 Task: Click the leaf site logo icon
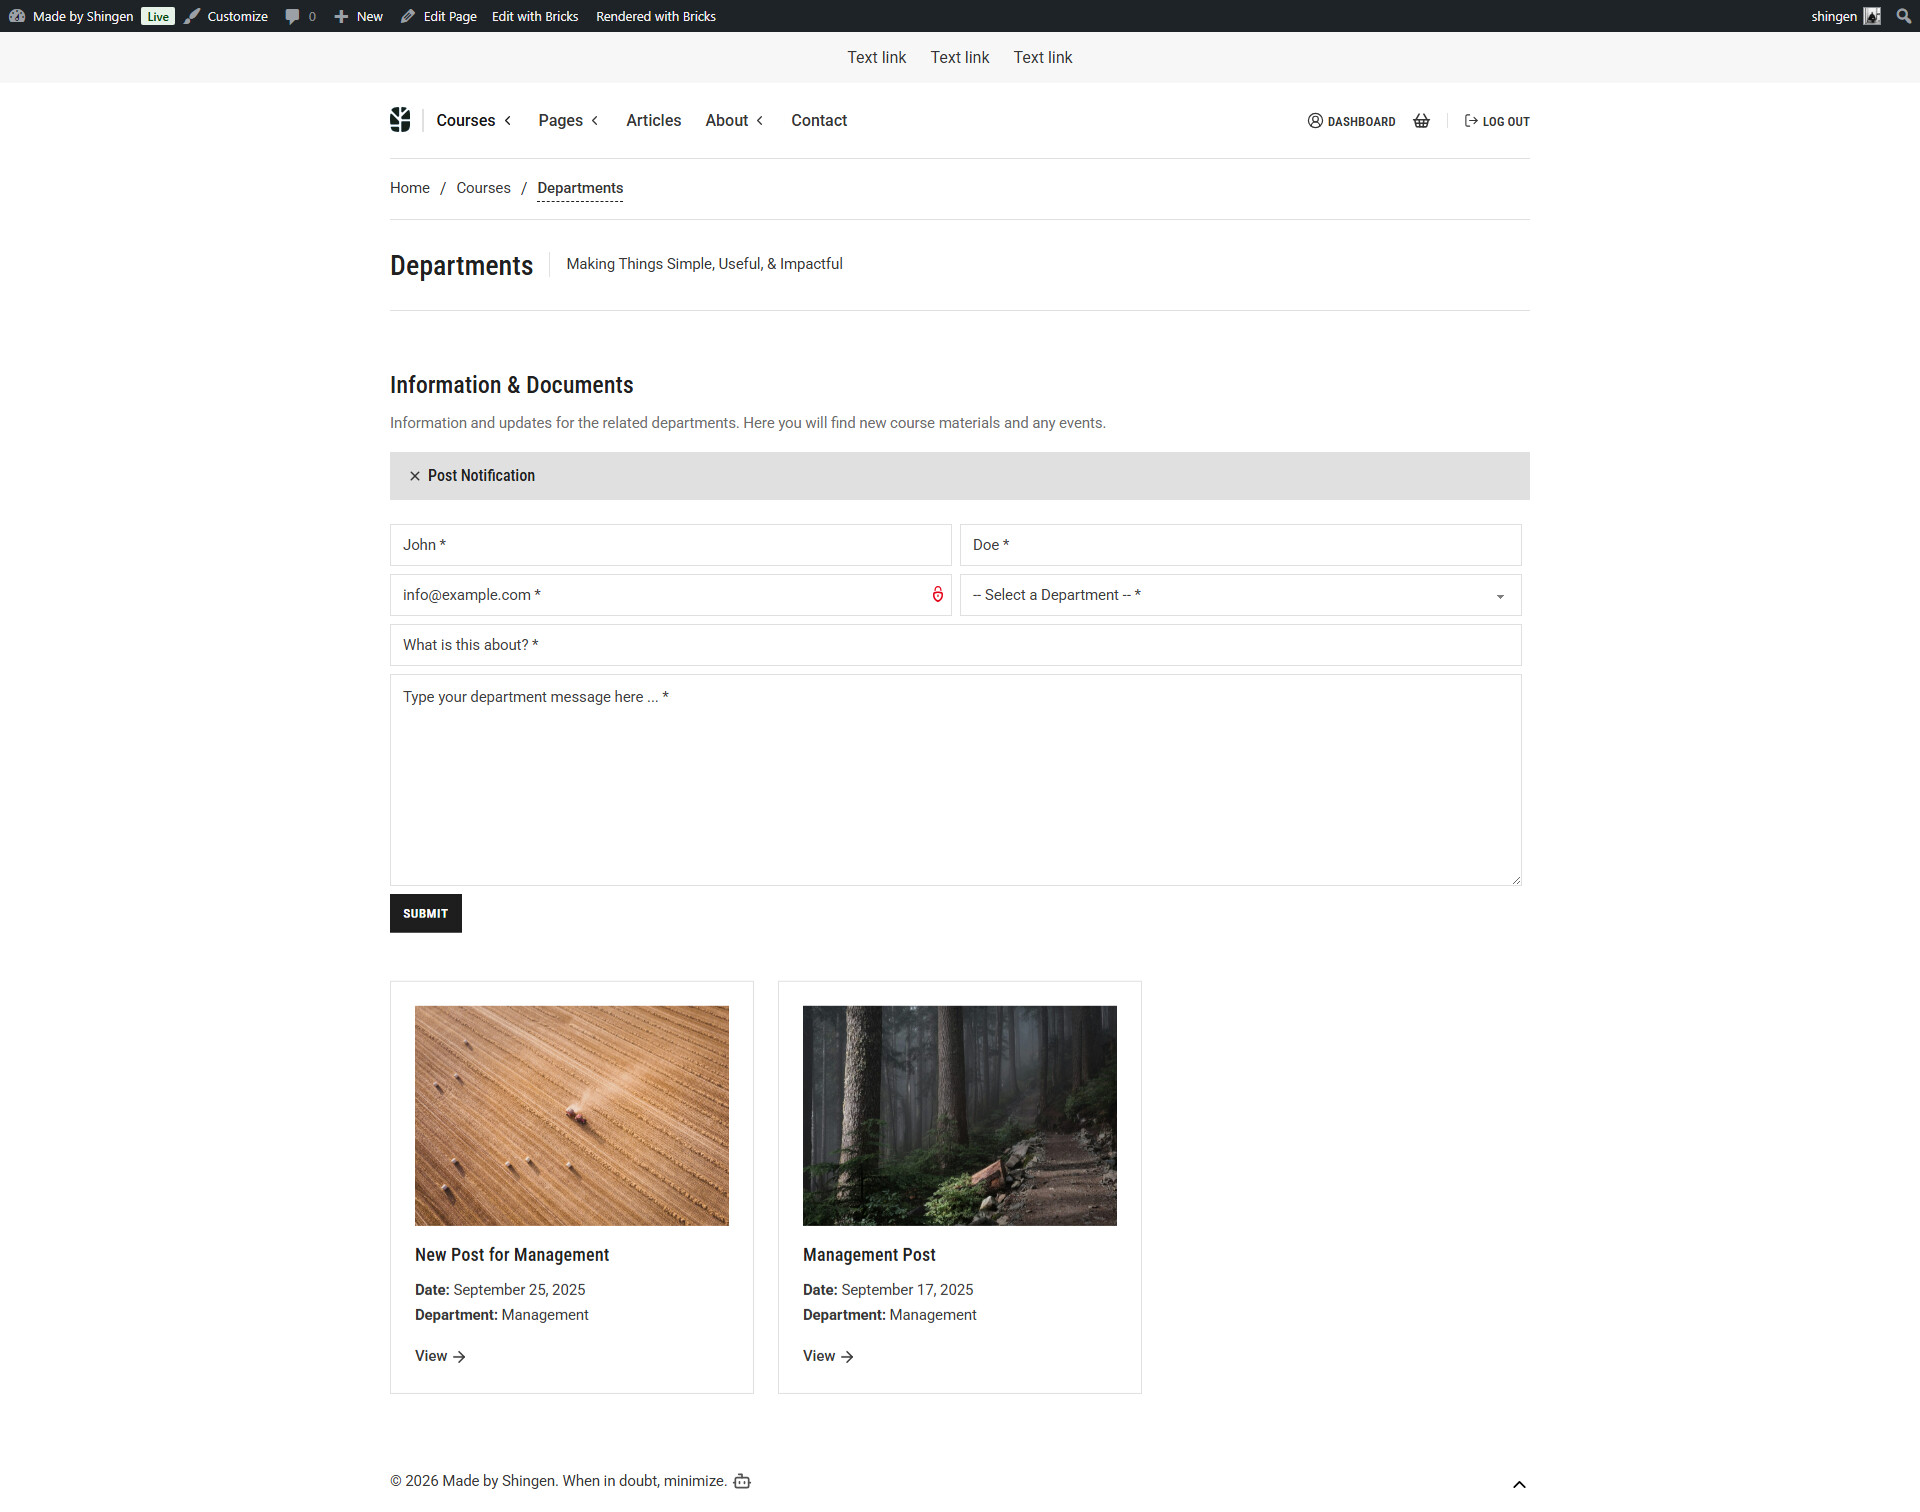click(400, 120)
